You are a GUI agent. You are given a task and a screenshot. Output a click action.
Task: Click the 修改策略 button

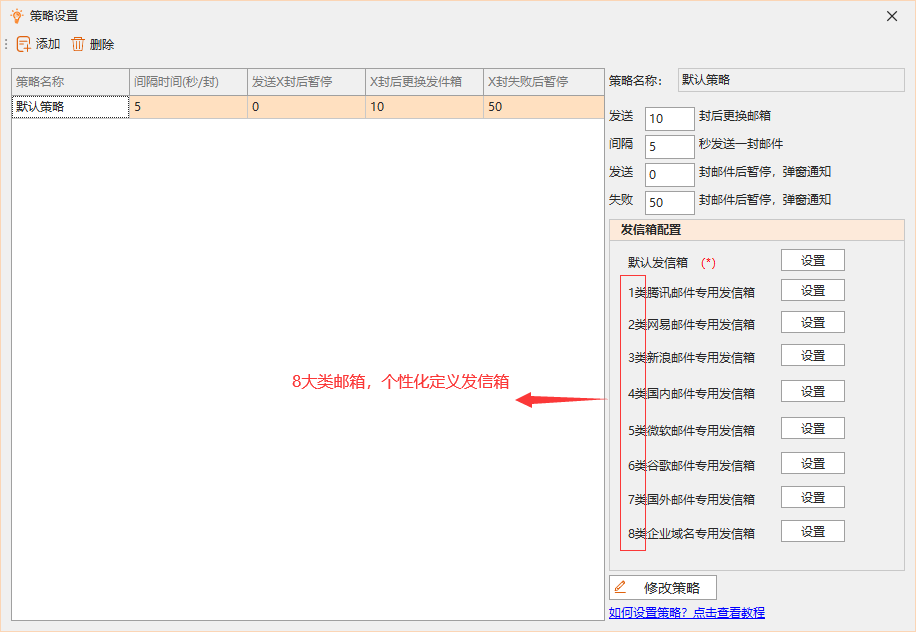click(x=662, y=588)
